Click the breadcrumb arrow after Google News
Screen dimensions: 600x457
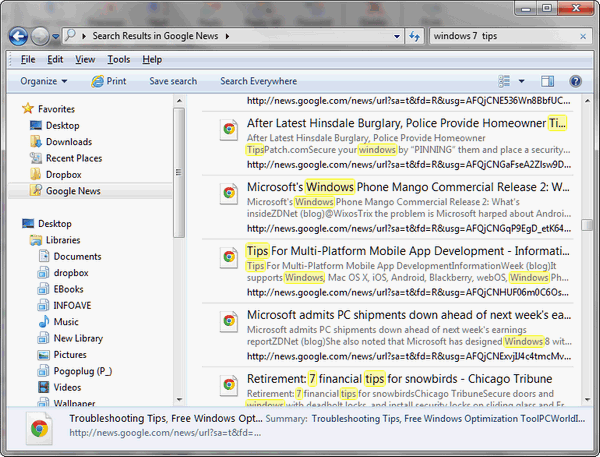click(x=227, y=36)
